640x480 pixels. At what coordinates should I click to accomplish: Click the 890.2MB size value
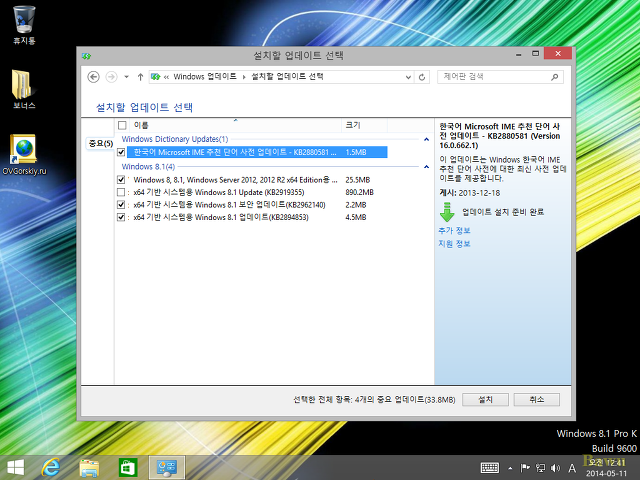(359, 192)
